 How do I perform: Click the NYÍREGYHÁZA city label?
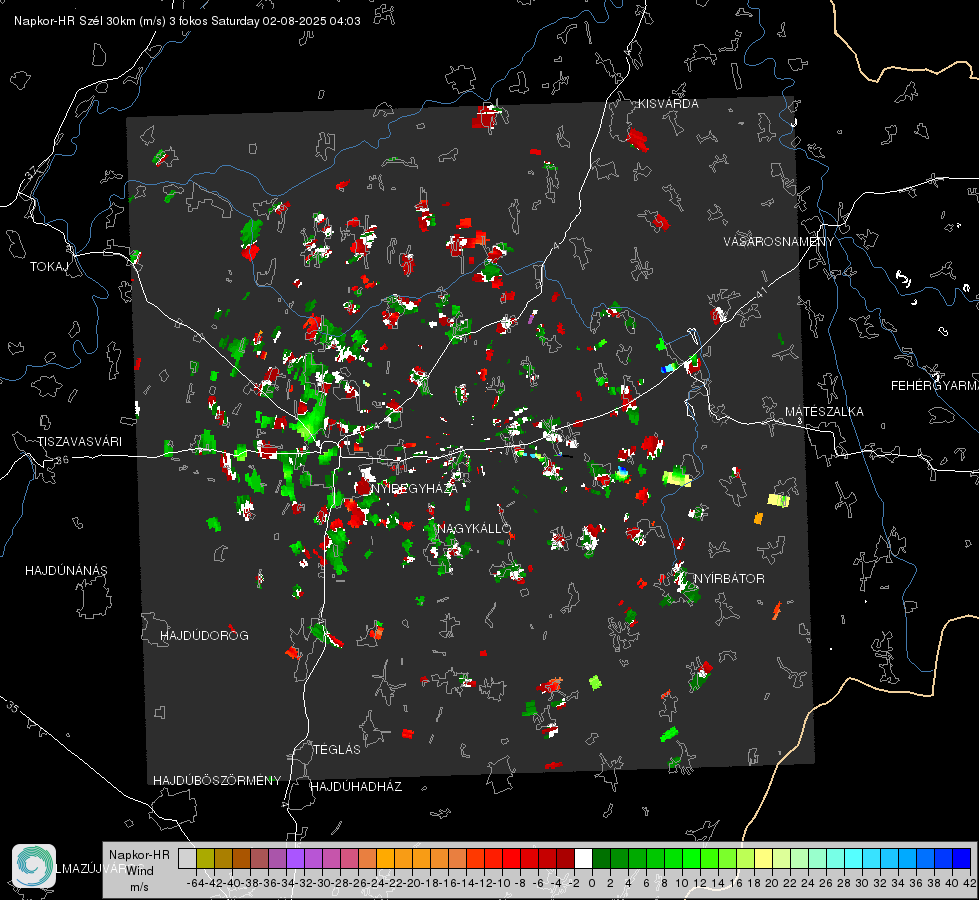[x=414, y=488]
